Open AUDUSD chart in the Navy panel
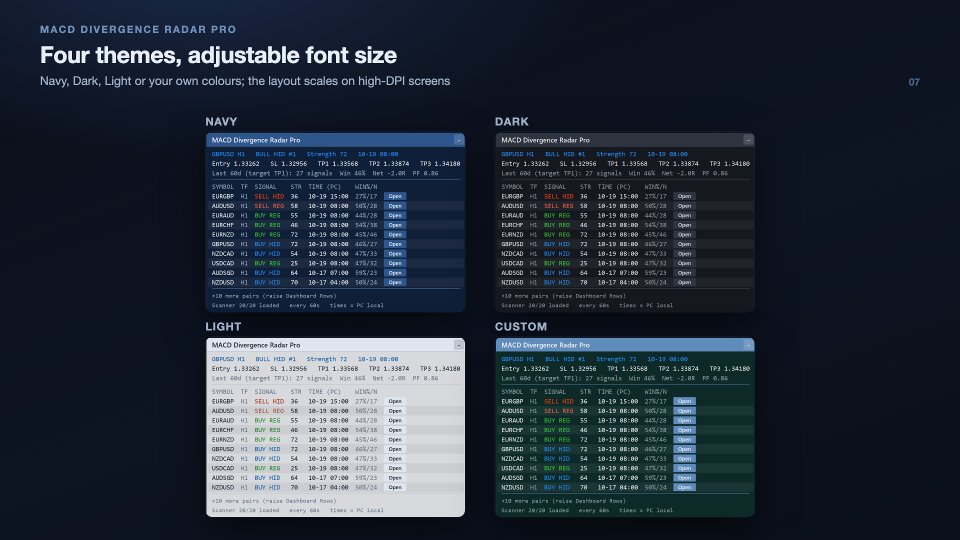The height and width of the screenshot is (540, 960). pyautogui.click(x=395, y=206)
